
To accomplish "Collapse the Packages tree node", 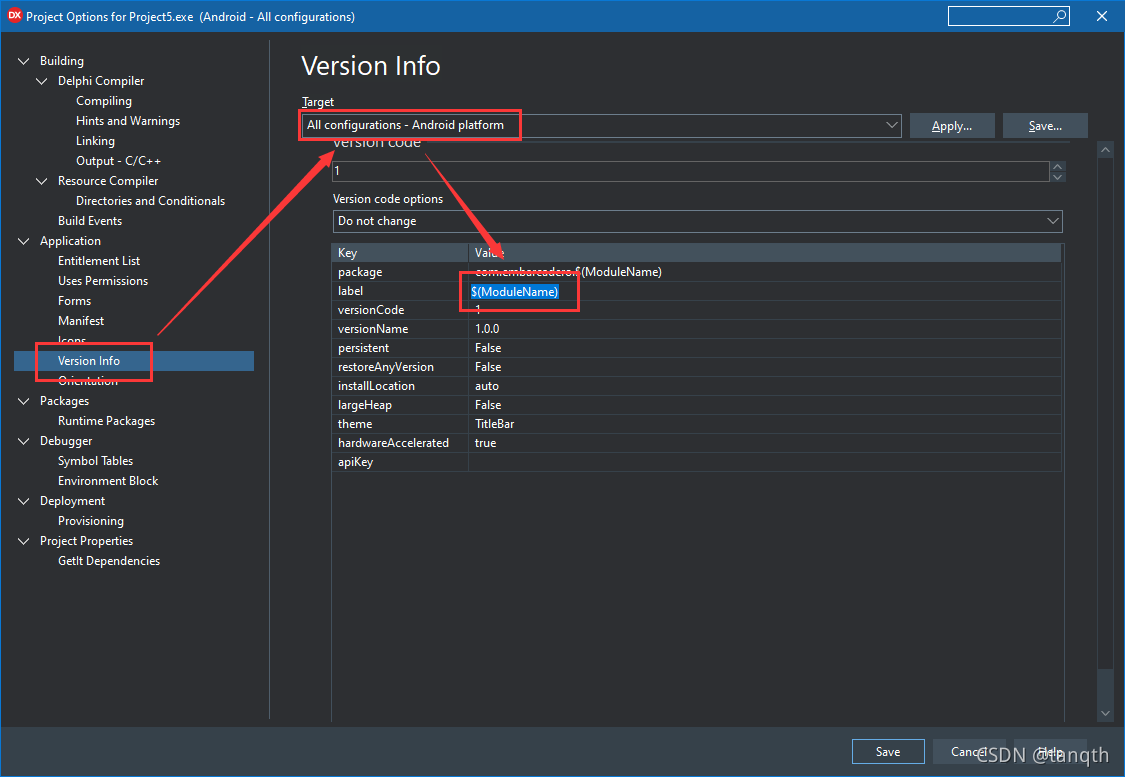I will 24,401.
